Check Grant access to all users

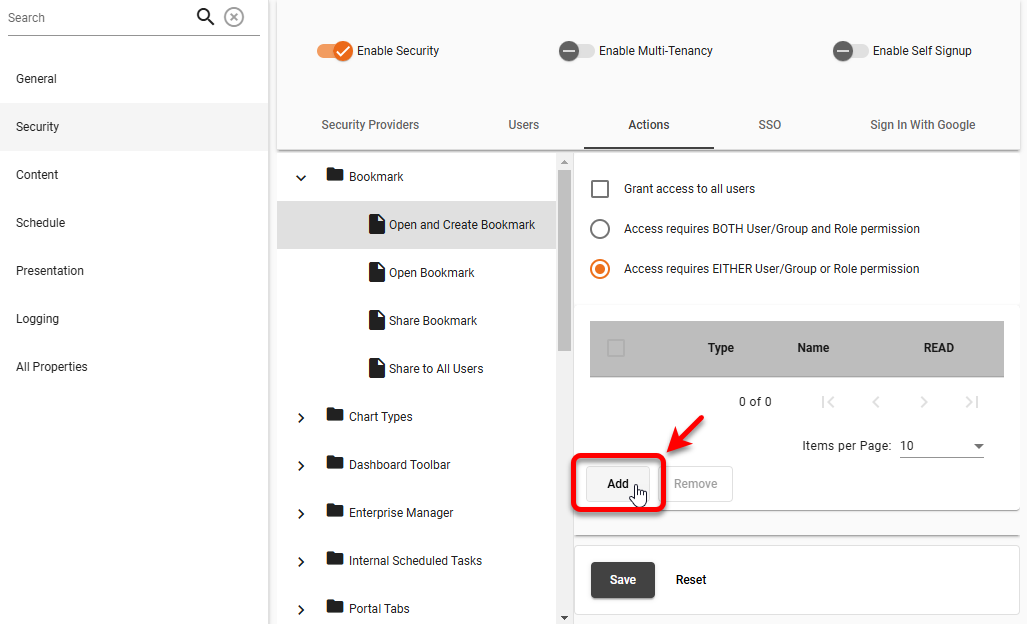point(600,188)
